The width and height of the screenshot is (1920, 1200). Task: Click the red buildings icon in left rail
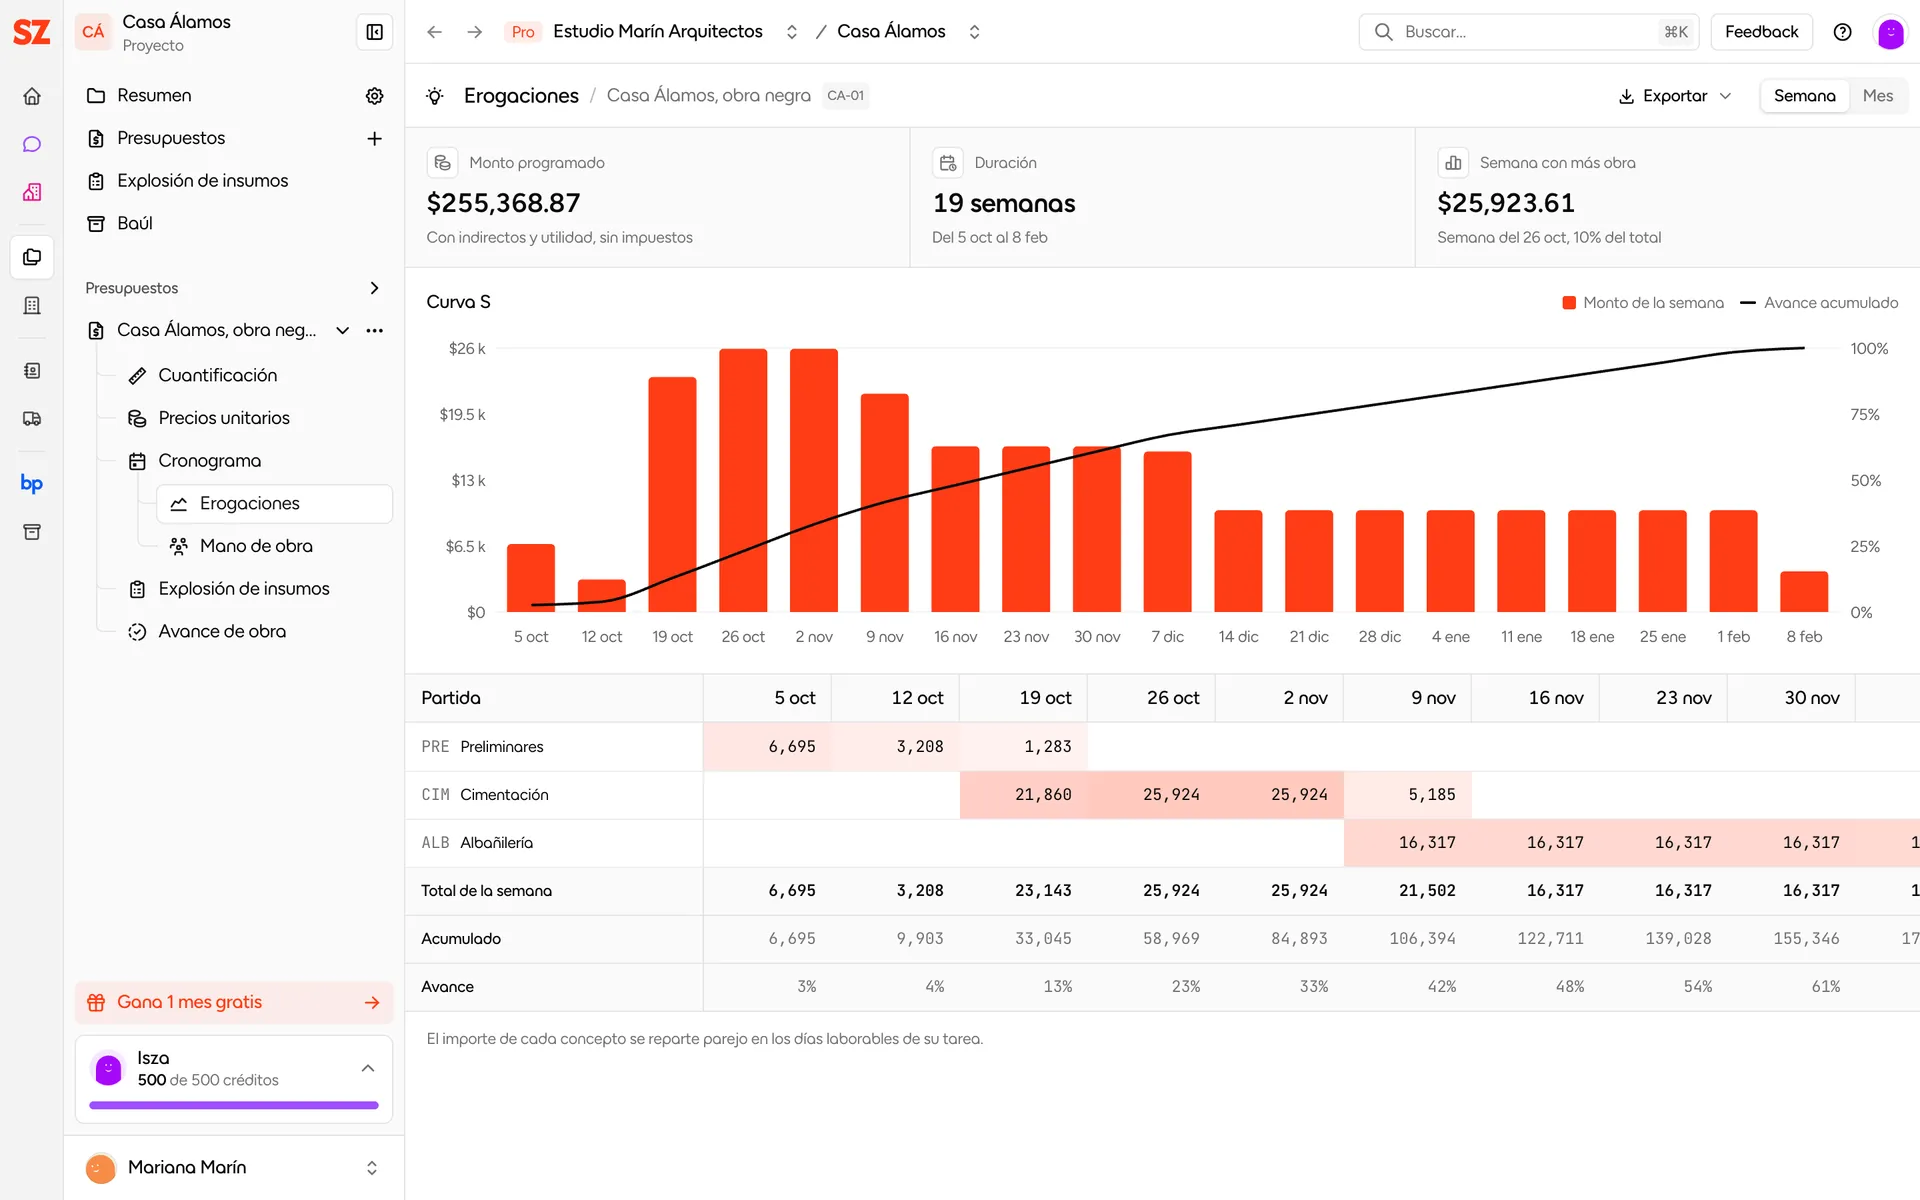point(32,192)
